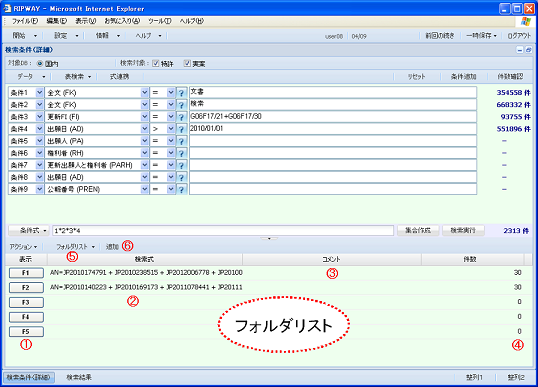Screen dimensions: 538x387
Task: Open the ツール(T) menu
Action: pos(160,21)
